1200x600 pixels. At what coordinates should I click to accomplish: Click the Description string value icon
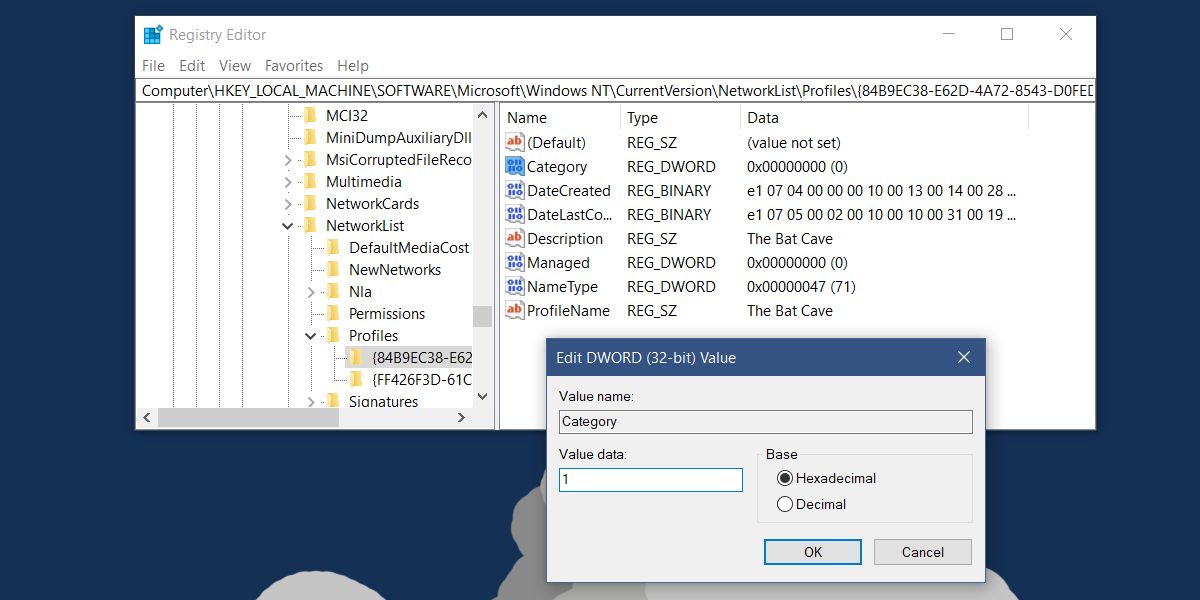[x=514, y=239]
